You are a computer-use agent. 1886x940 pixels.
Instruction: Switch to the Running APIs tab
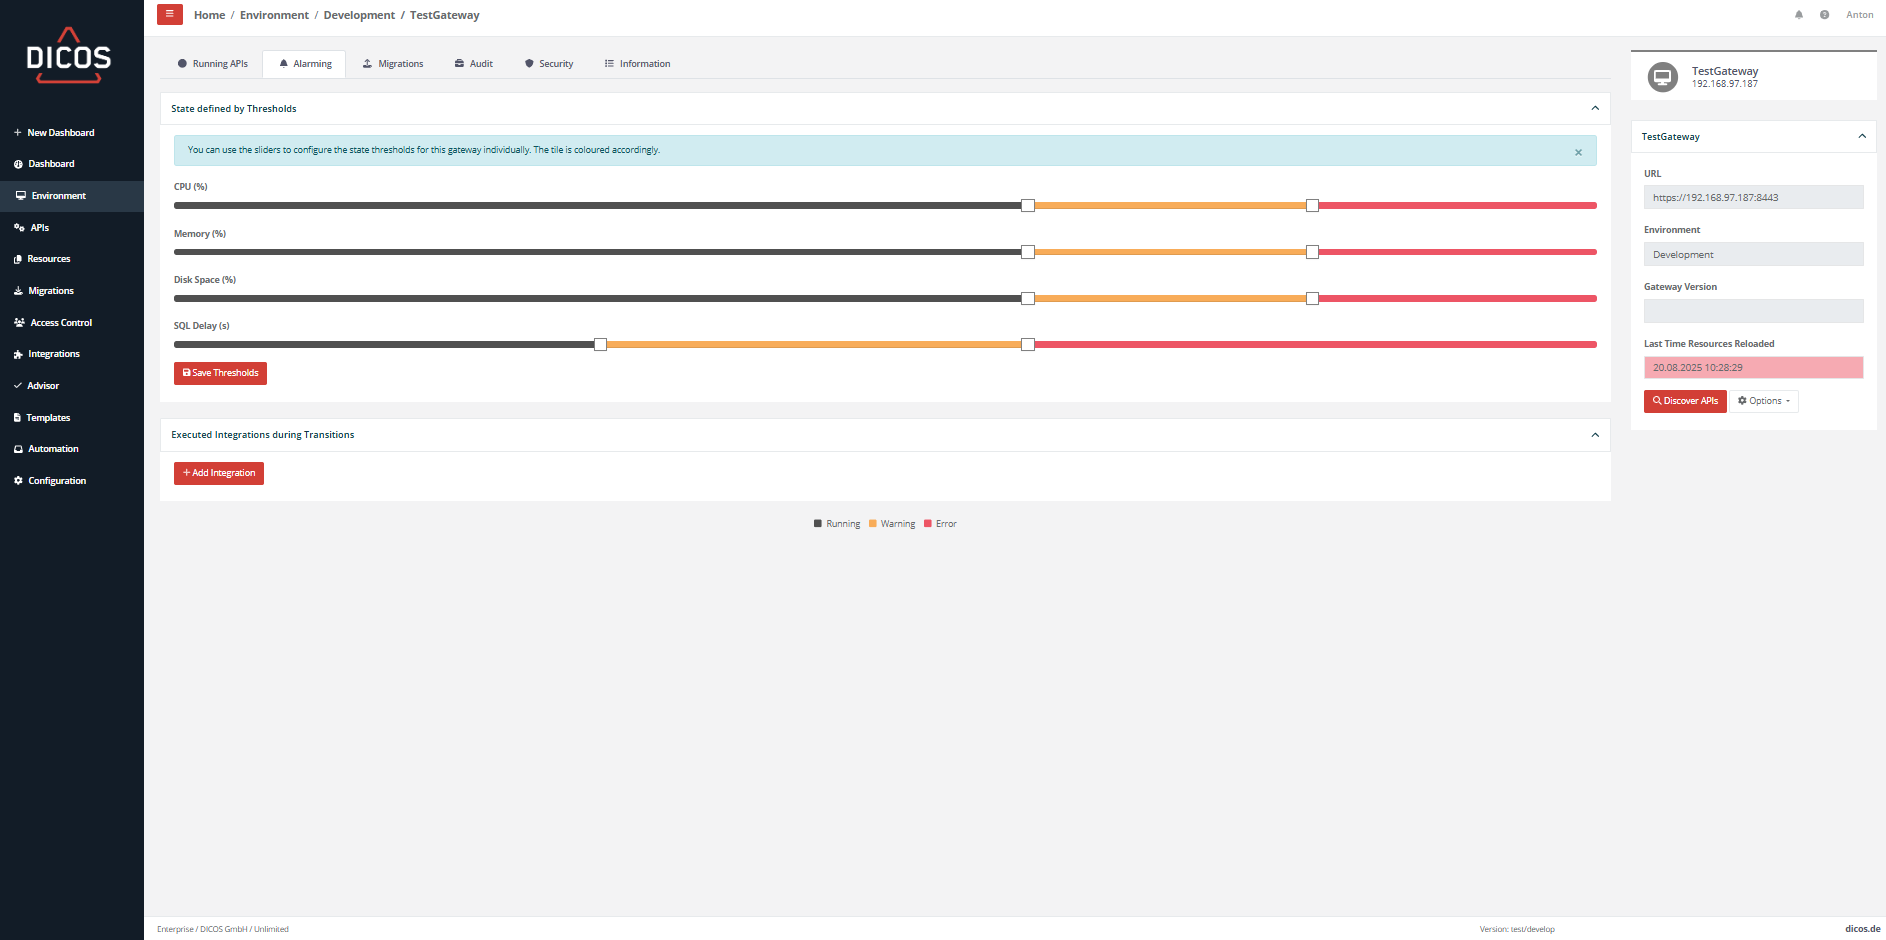pos(212,64)
